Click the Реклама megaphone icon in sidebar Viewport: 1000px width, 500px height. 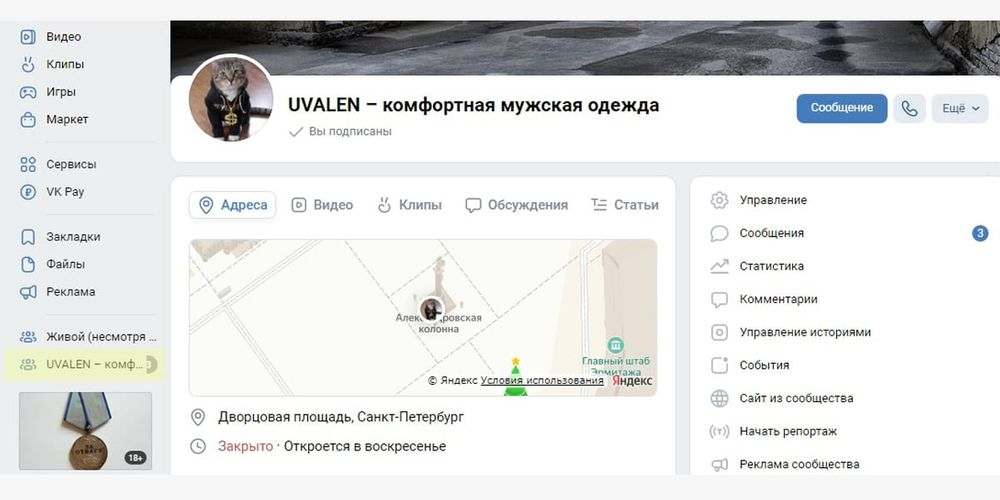27,292
